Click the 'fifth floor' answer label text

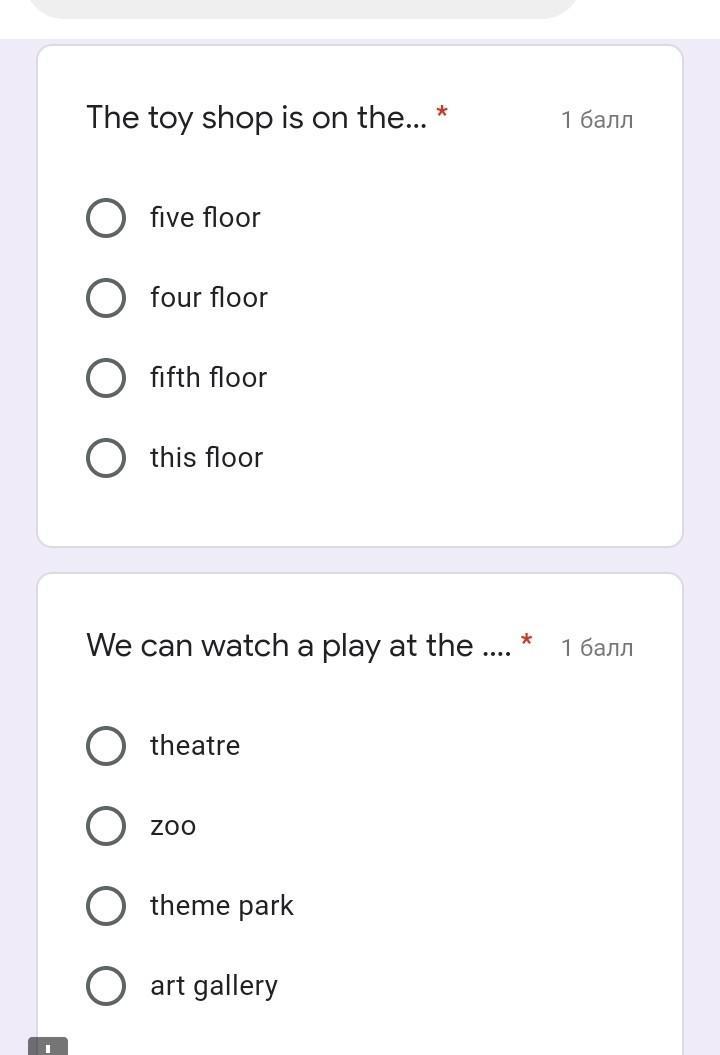(x=208, y=378)
